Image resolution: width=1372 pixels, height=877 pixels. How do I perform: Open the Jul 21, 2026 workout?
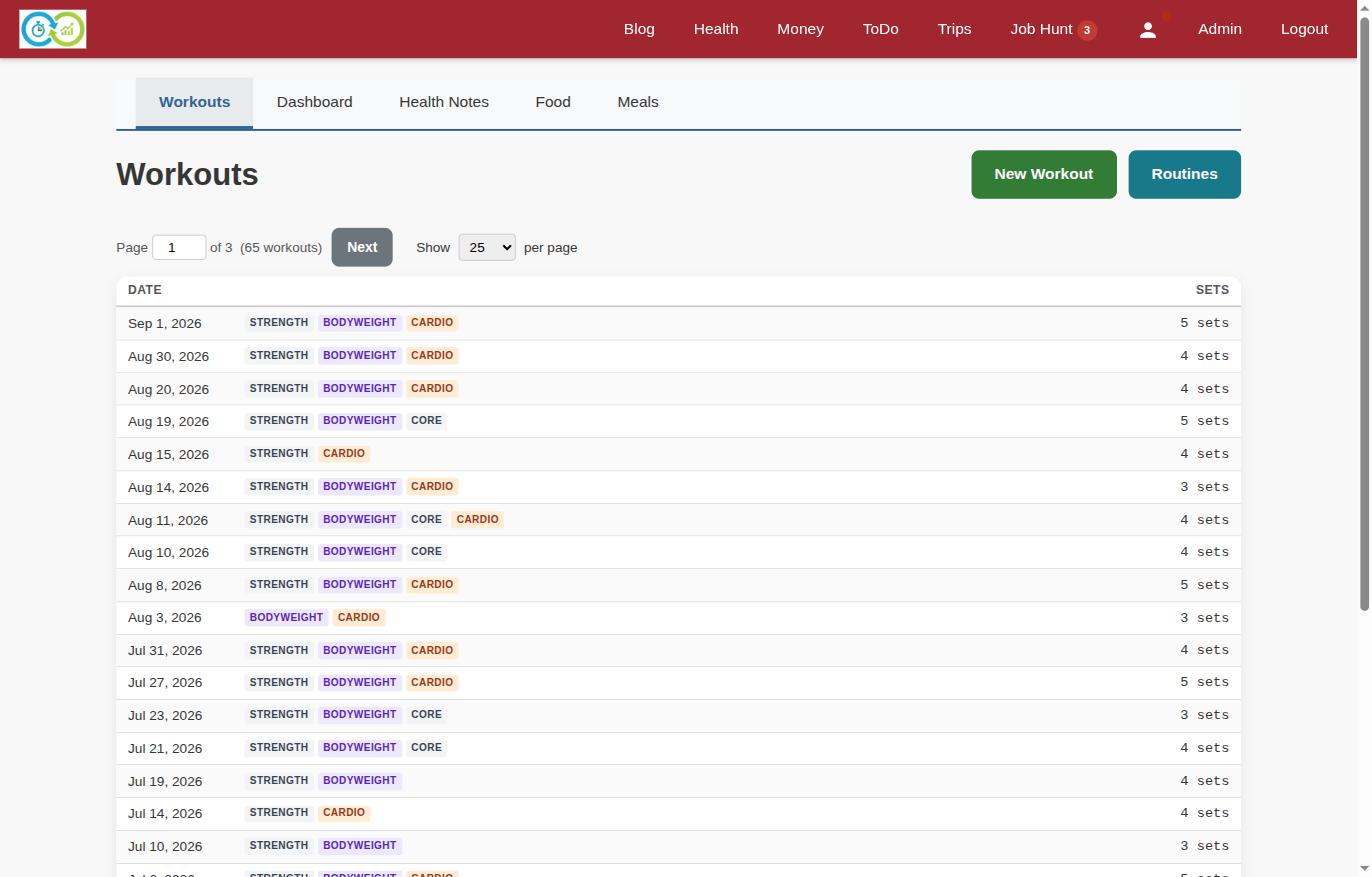678,748
